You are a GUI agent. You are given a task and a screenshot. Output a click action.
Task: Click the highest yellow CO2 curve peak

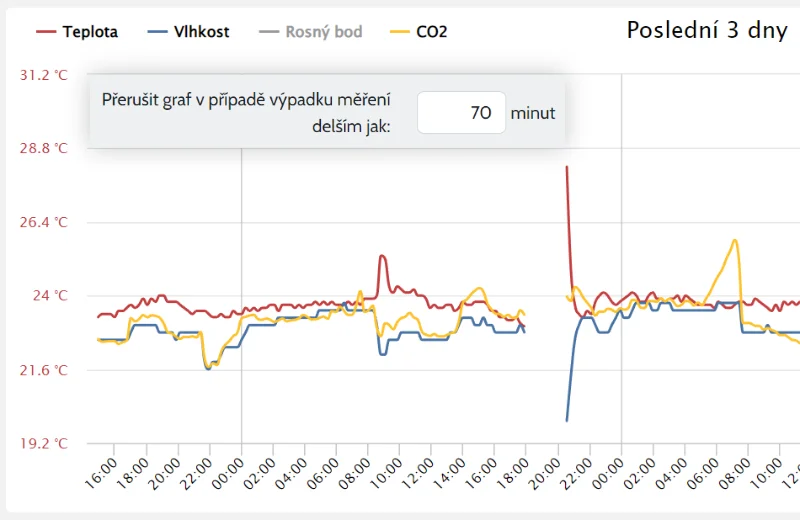735,240
